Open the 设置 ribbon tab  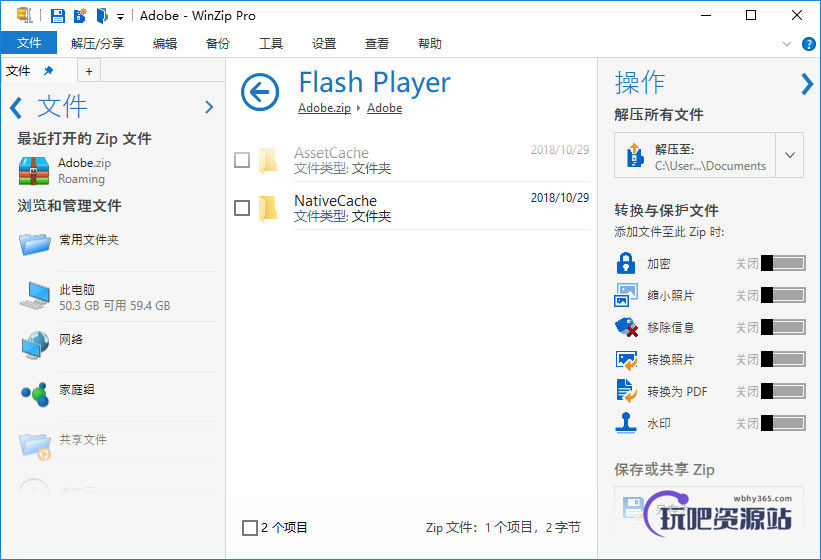pos(324,43)
